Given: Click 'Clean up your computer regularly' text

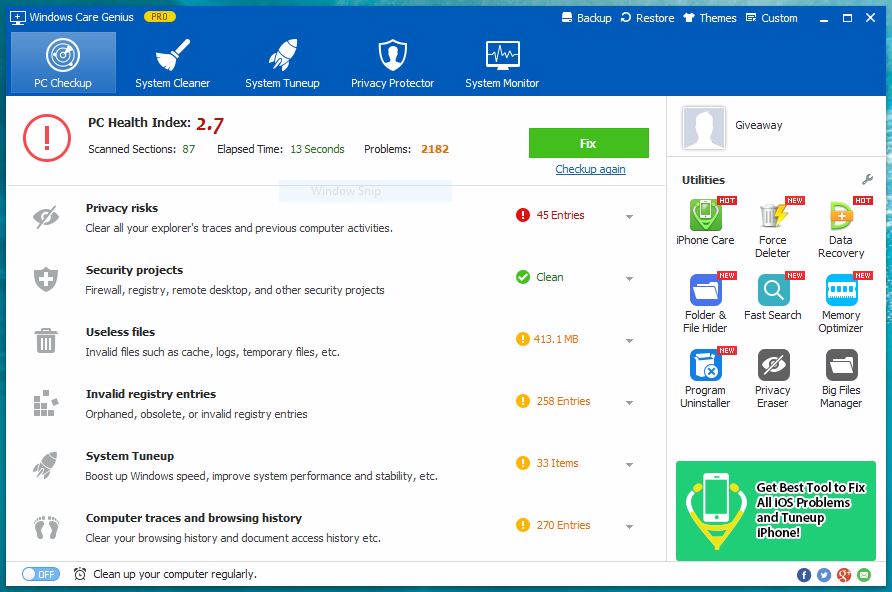Looking at the screenshot, I should pyautogui.click(x=175, y=574).
